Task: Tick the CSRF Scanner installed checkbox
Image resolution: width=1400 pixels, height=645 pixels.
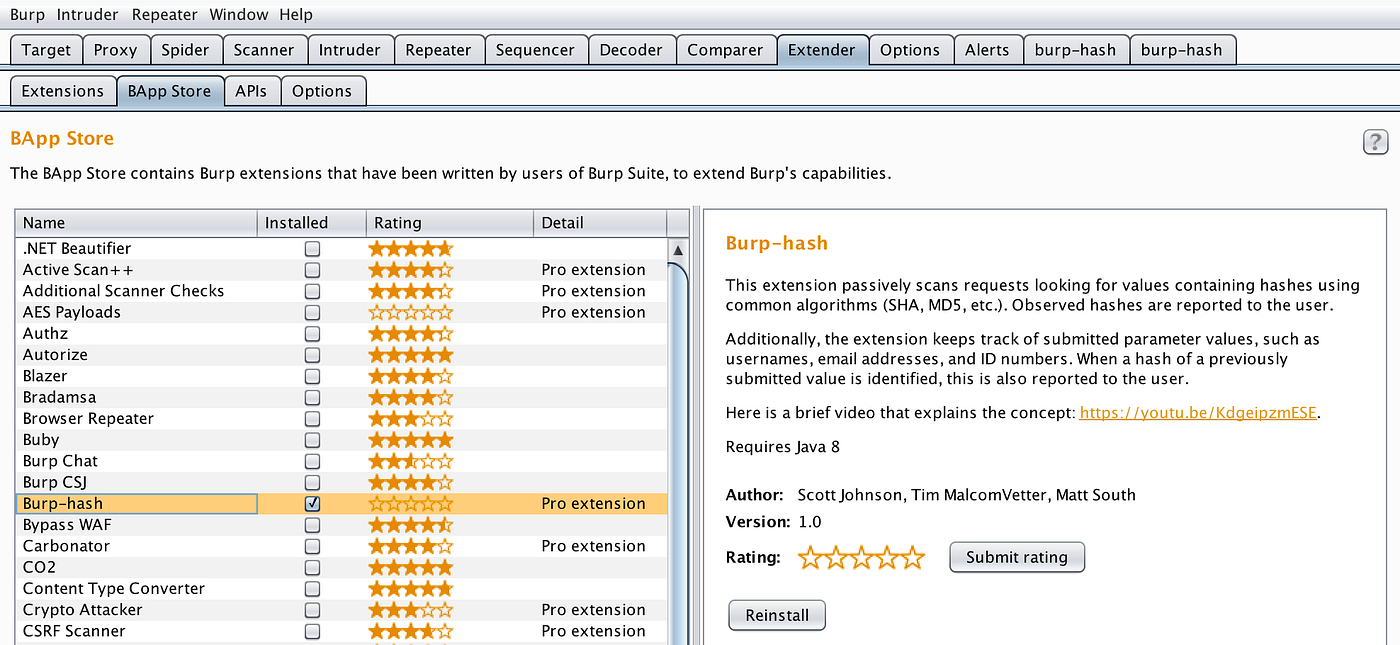Action: pos(313,631)
